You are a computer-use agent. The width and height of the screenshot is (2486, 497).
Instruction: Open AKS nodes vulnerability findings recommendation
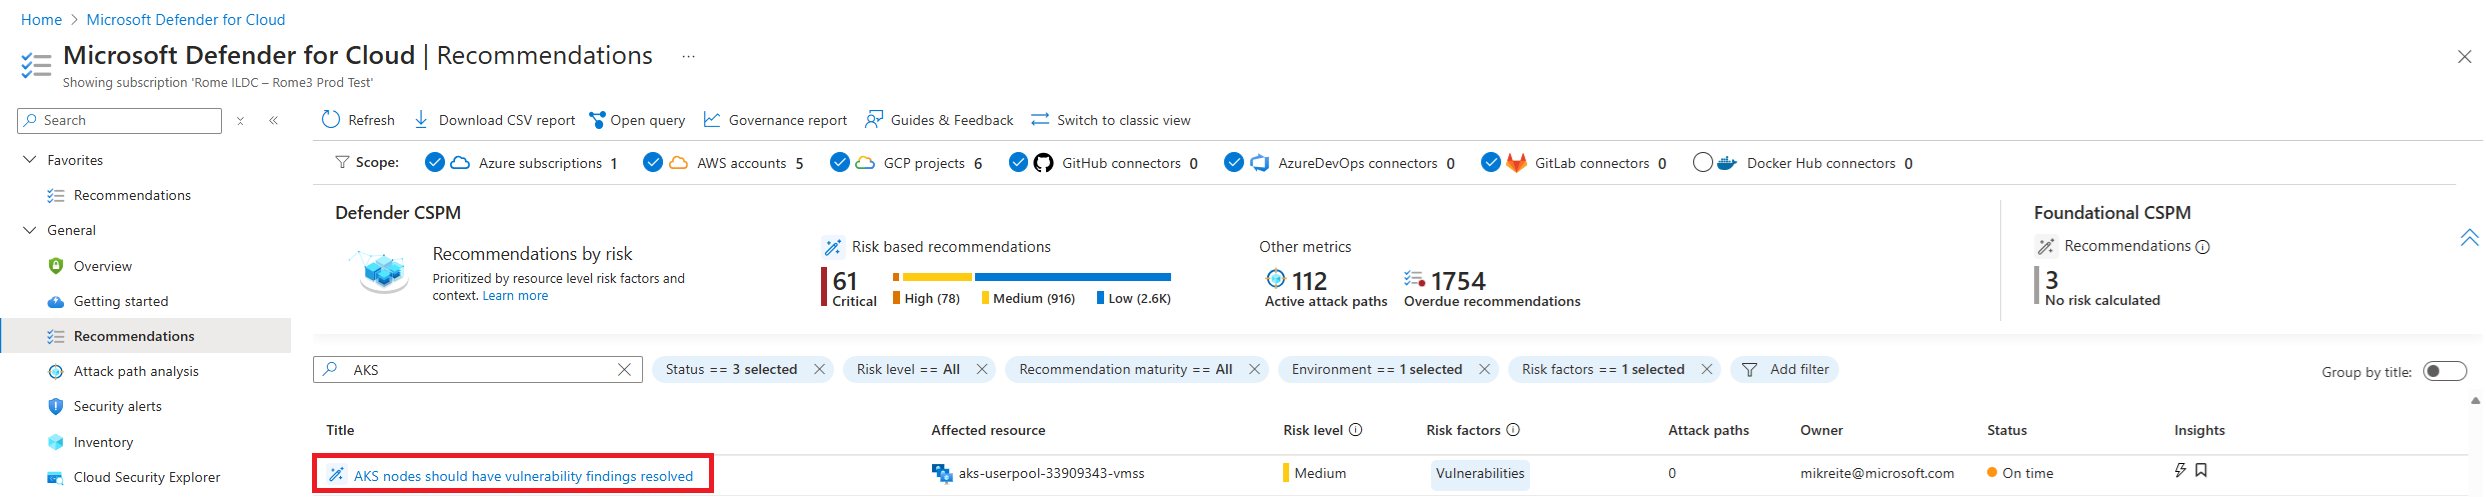click(x=523, y=476)
